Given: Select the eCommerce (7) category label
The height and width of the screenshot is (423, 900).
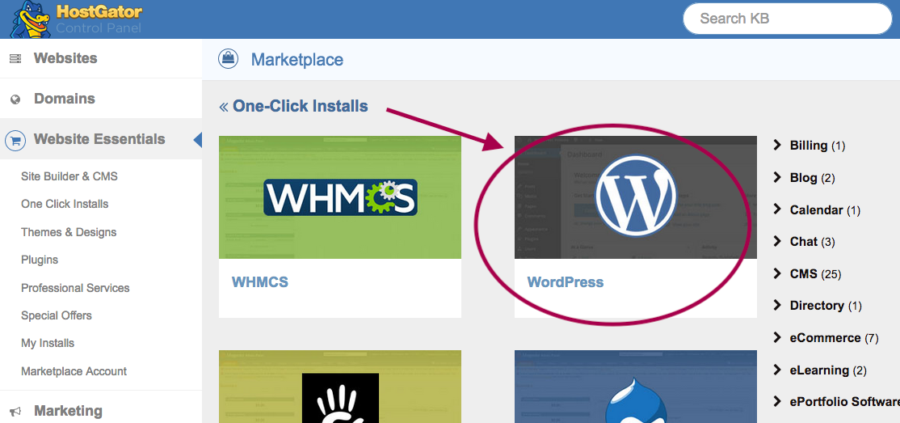Looking at the screenshot, I should pos(834,338).
